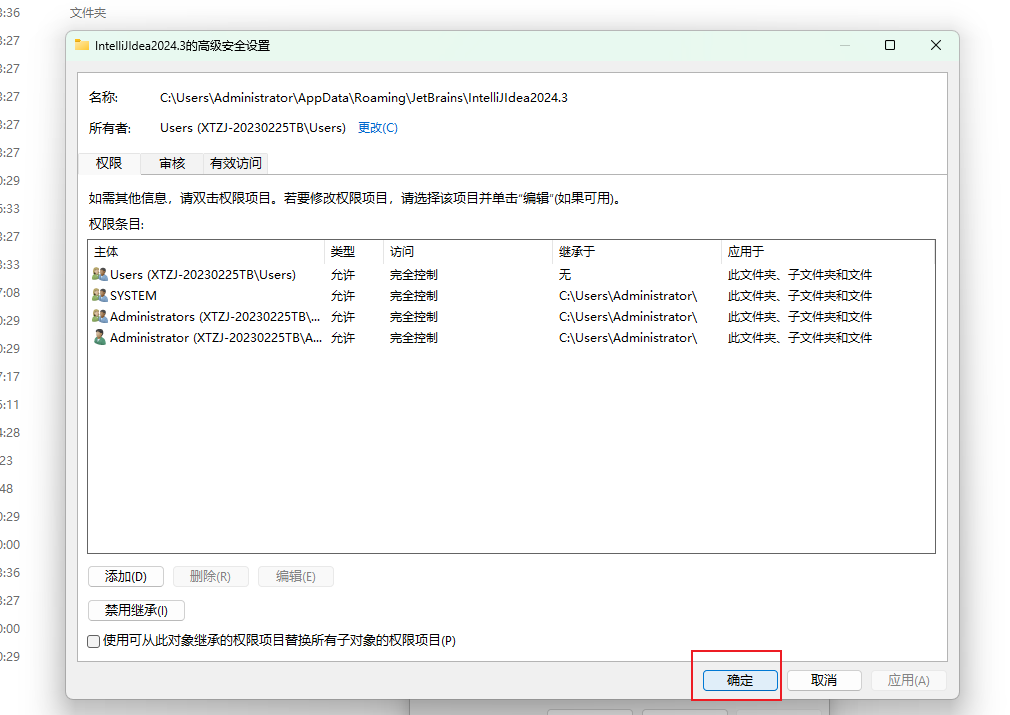The image size is (1010, 715).
Task: Close the advanced security settings dialog
Action: (936, 45)
